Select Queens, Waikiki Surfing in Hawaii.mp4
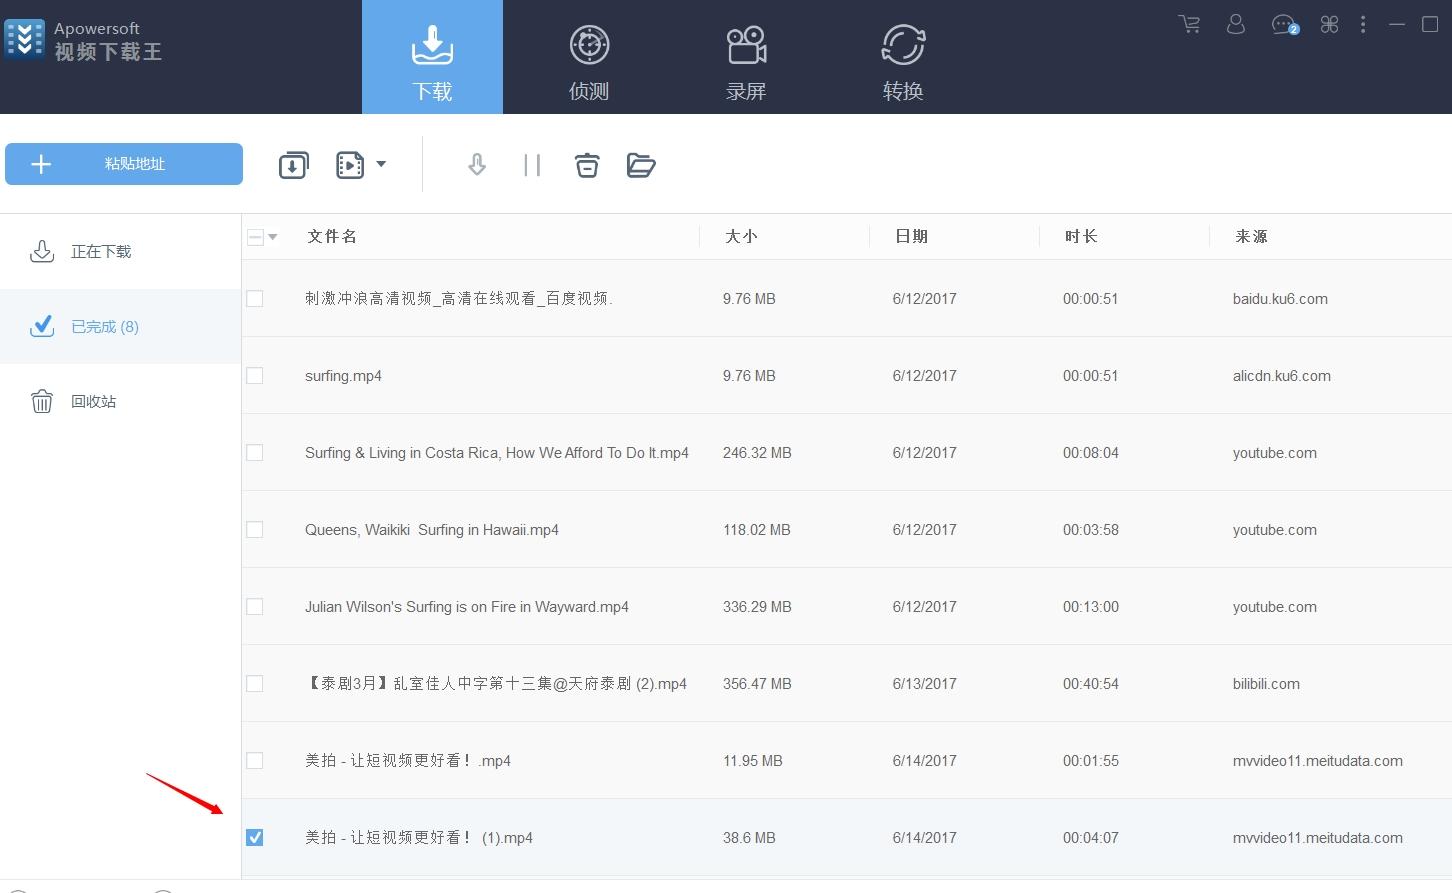 click(x=432, y=530)
